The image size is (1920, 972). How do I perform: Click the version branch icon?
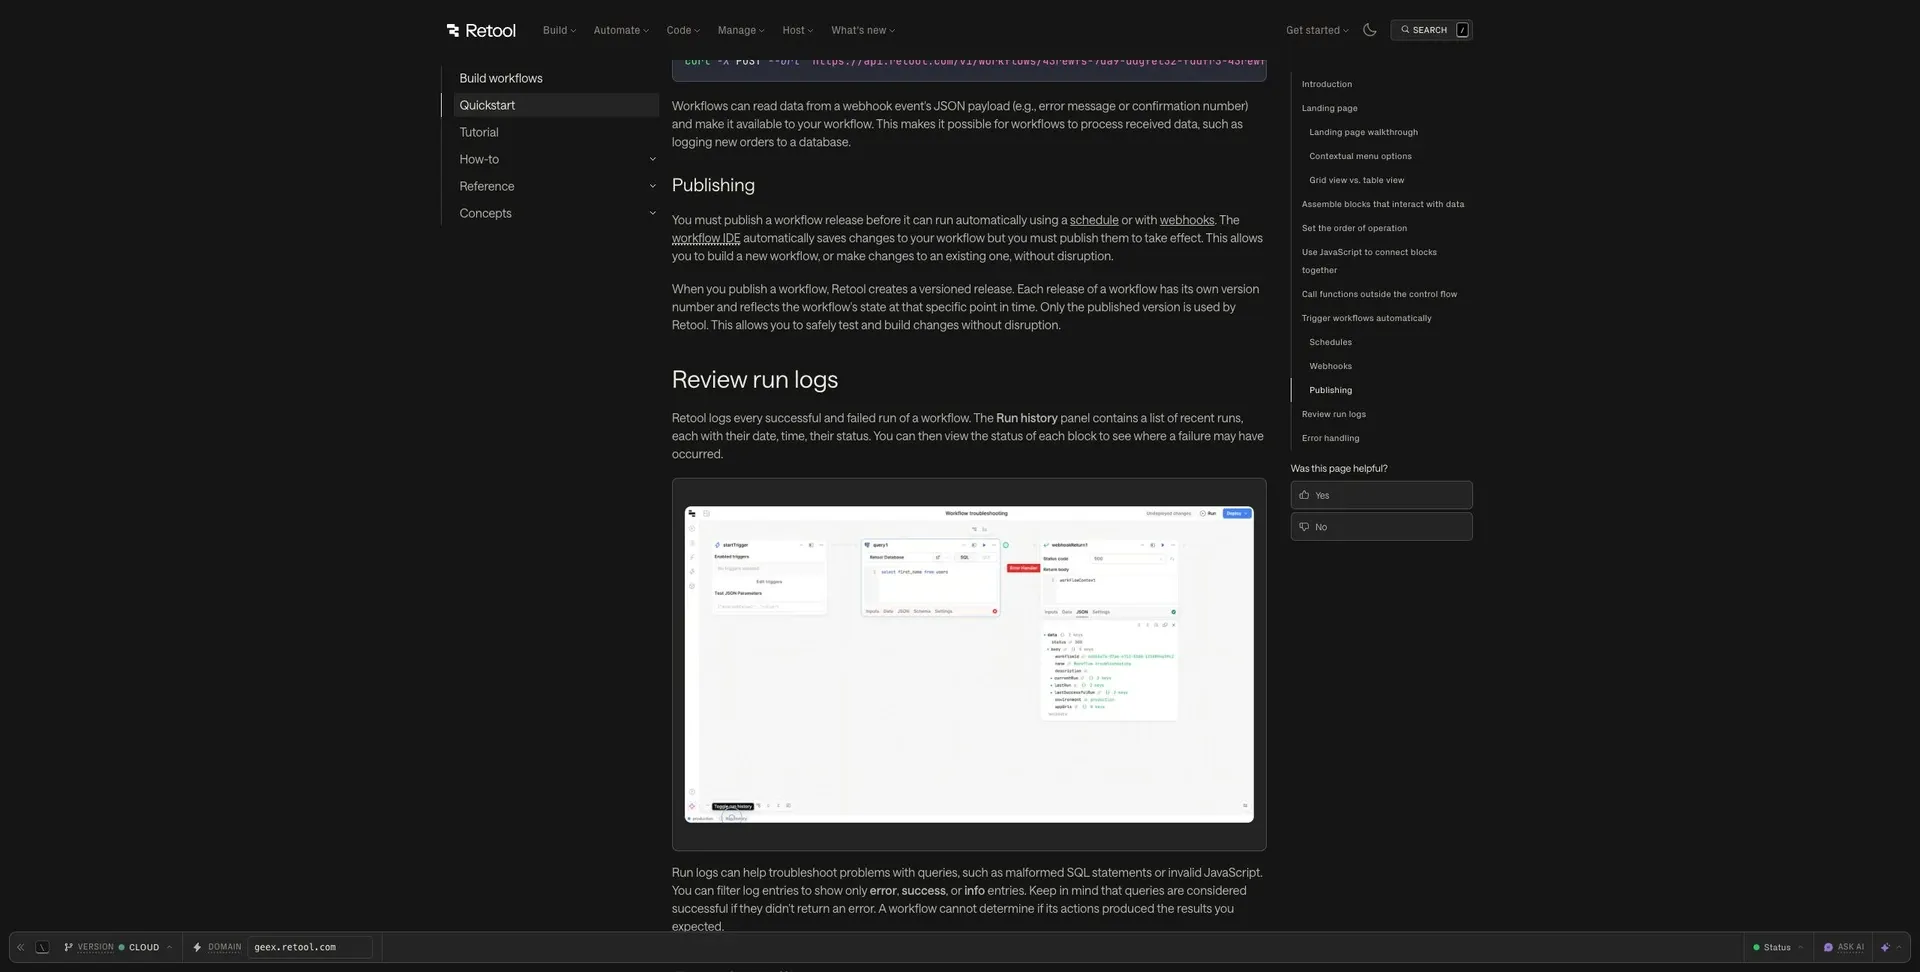point(68,947)
